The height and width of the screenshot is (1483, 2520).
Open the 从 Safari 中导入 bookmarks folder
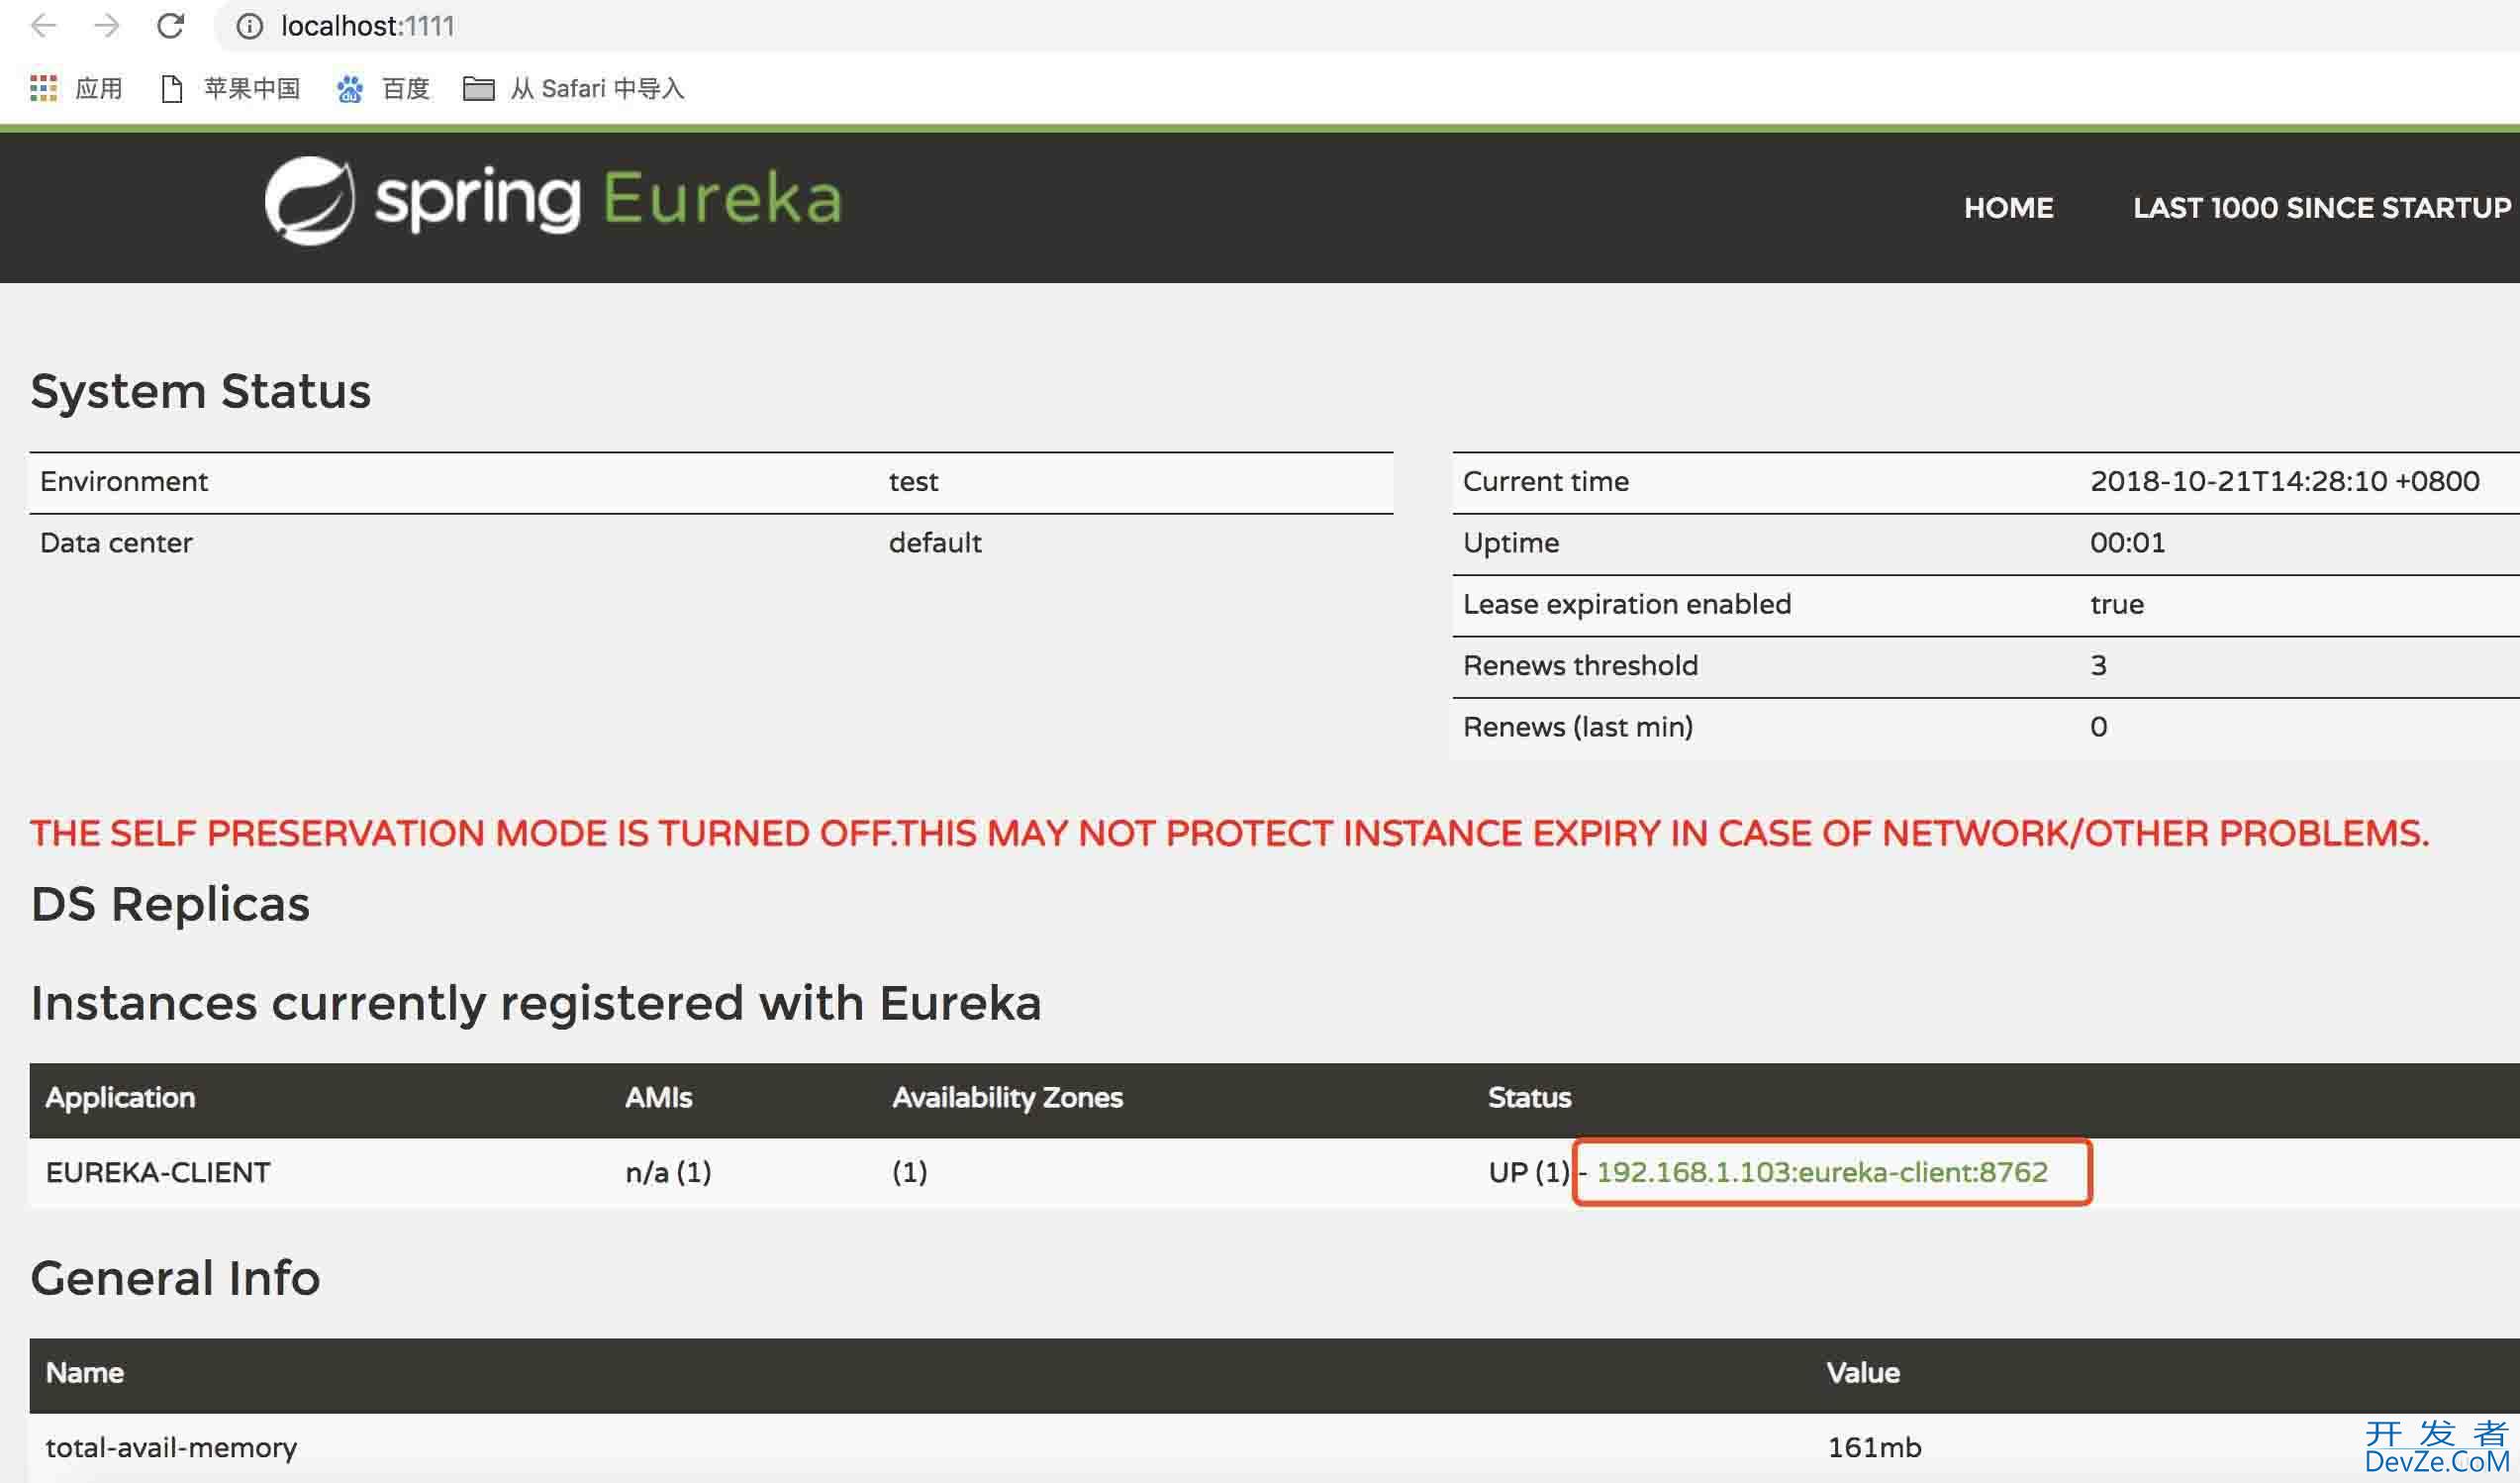[574, 89]
